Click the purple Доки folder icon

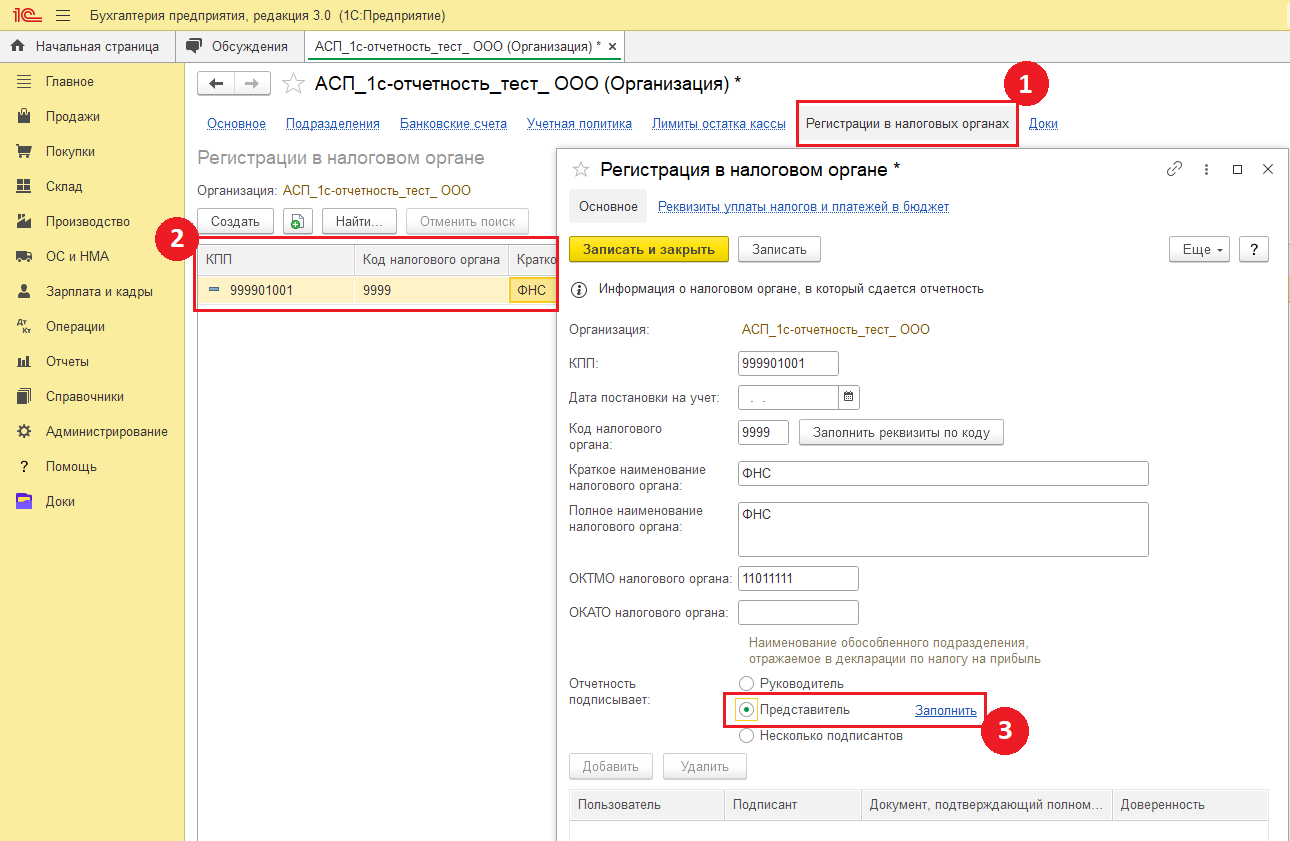pyautogui.click(x=25, y=501)
